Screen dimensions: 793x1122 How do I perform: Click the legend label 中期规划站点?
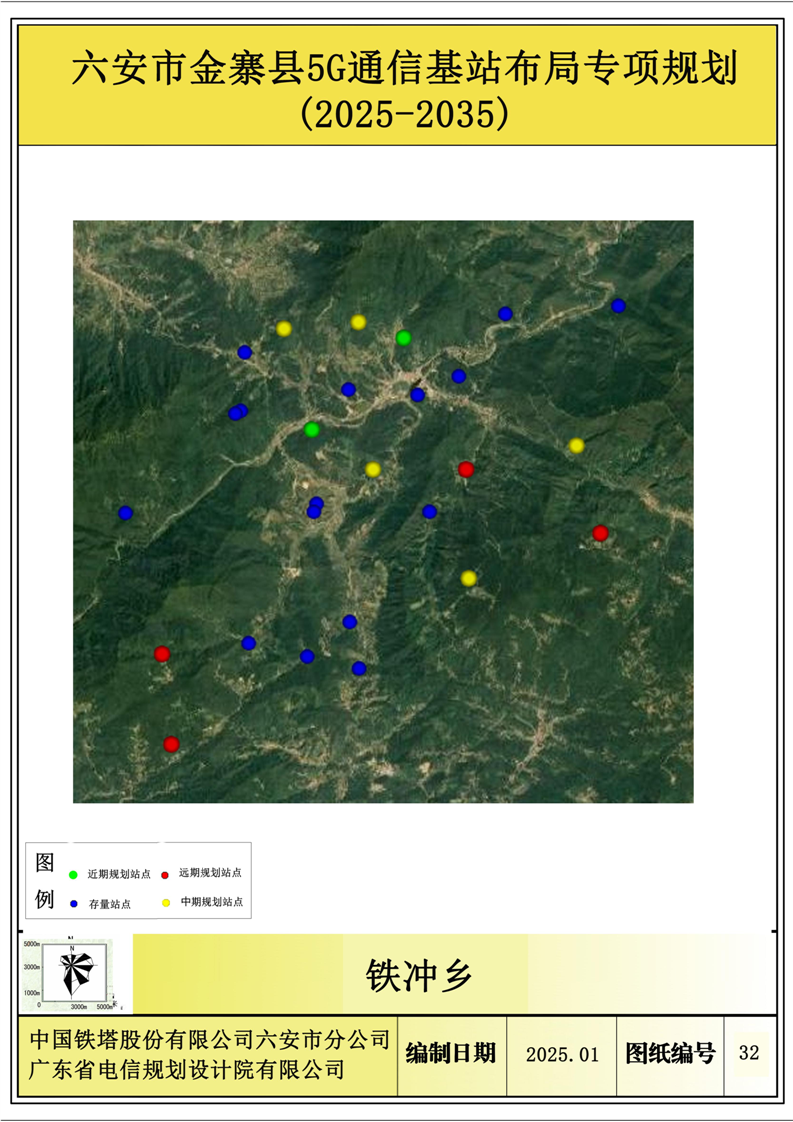(x=212, y=902)
